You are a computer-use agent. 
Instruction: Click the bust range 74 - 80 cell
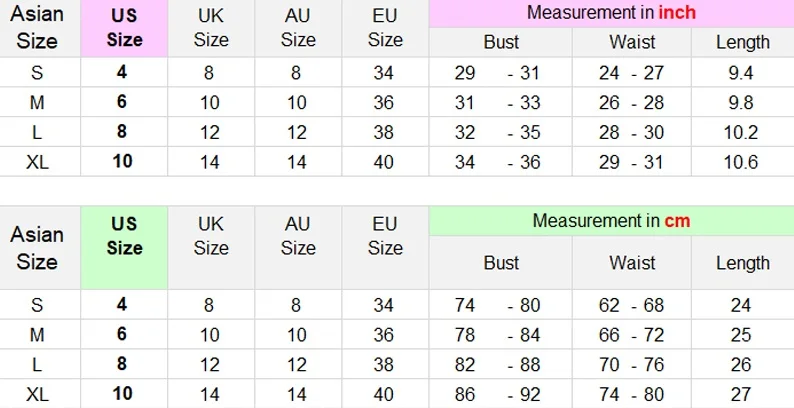(x=499, y=305)
